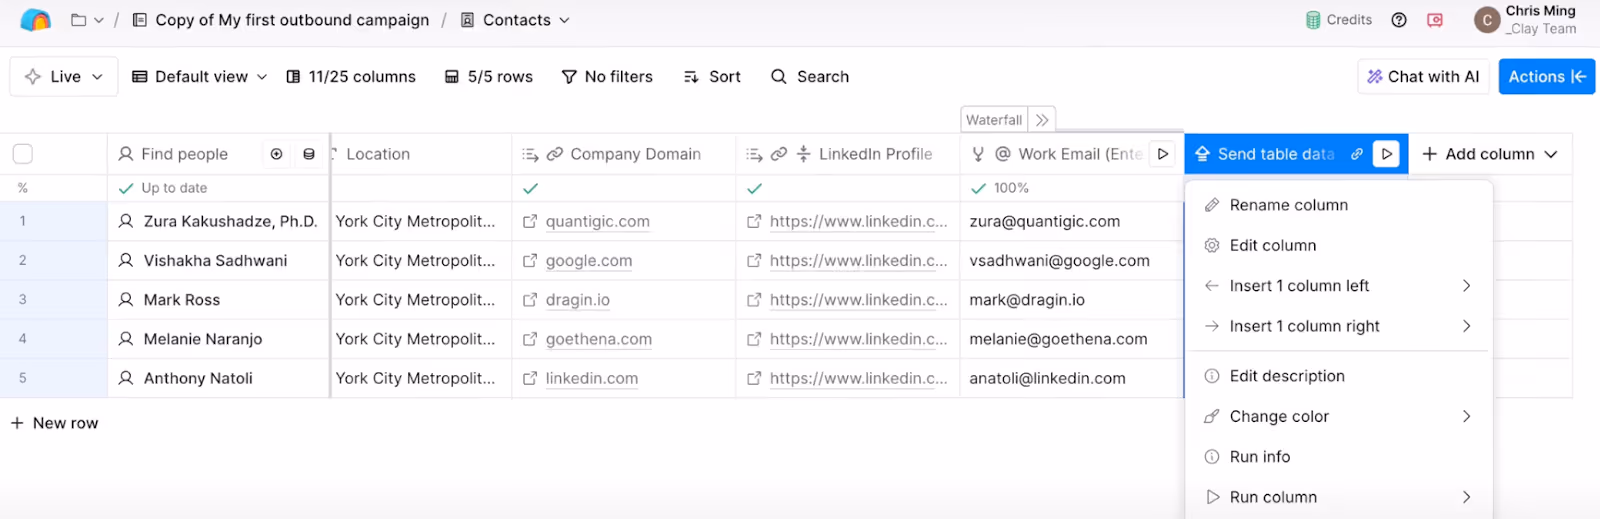Open LinkedIn profile link for Zura row
This screenshot has width=1600, height=519.
click(858, 222)
